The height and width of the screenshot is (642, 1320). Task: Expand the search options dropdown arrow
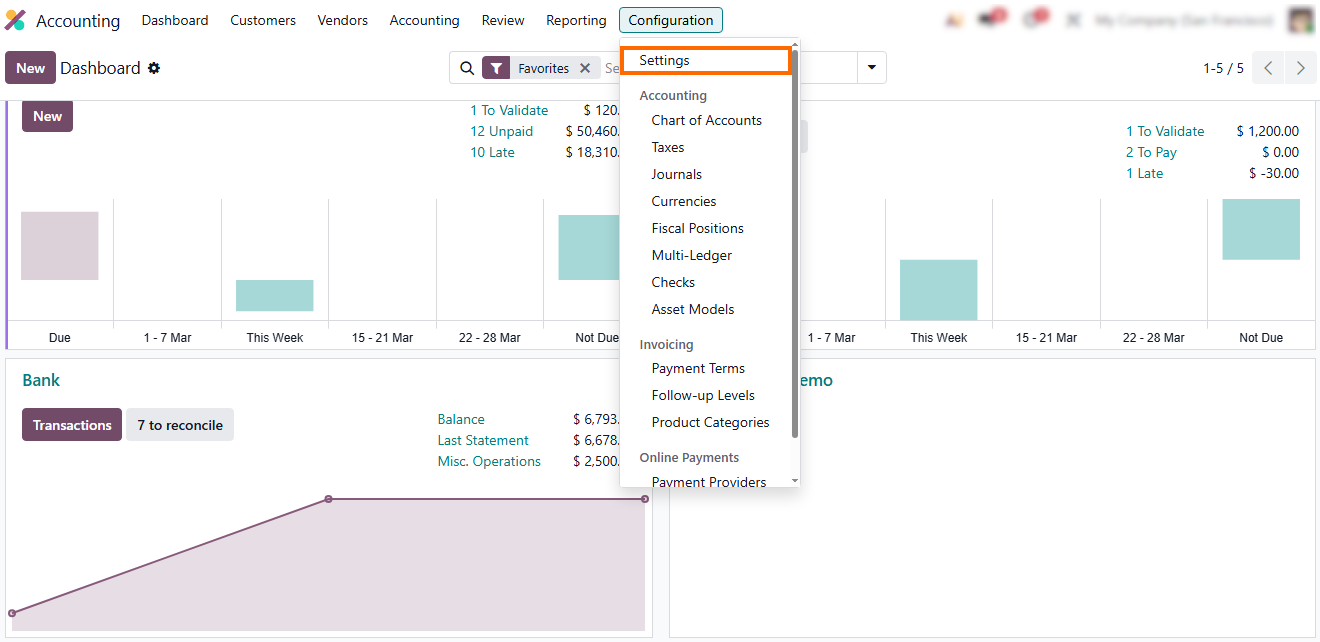point(871,68)
